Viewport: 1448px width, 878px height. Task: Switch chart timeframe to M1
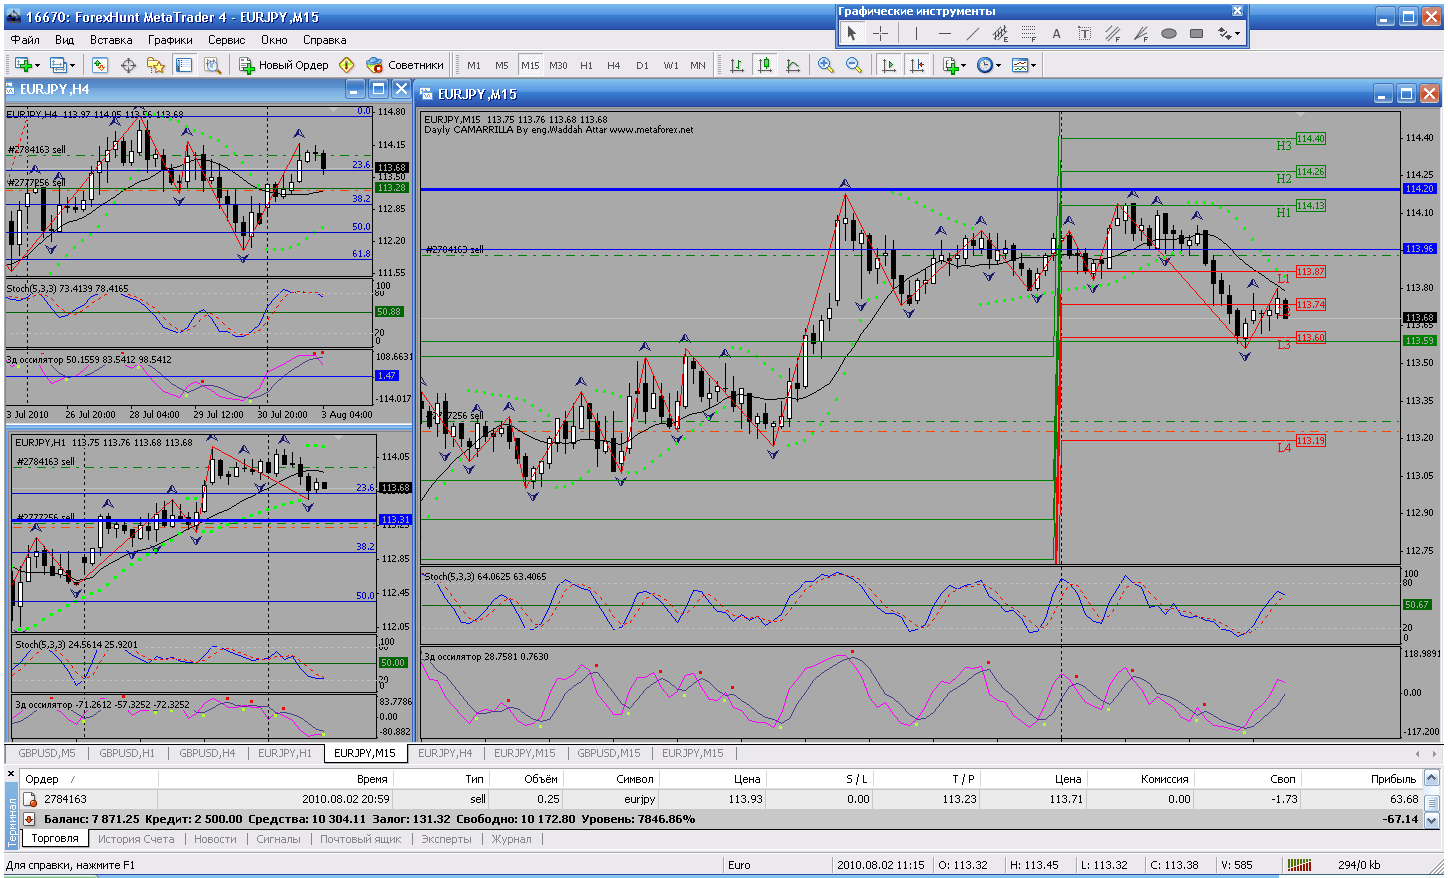tap(474, 65)
